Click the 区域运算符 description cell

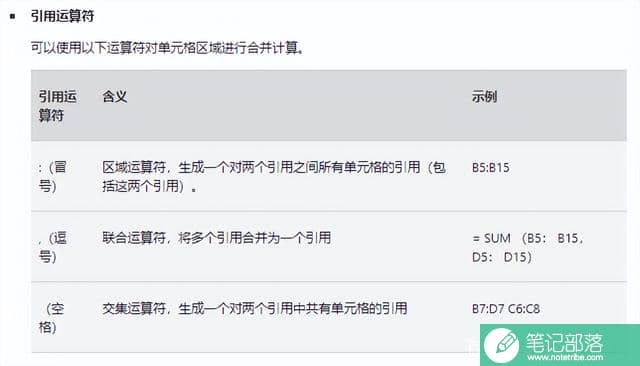tap(274, 176)
